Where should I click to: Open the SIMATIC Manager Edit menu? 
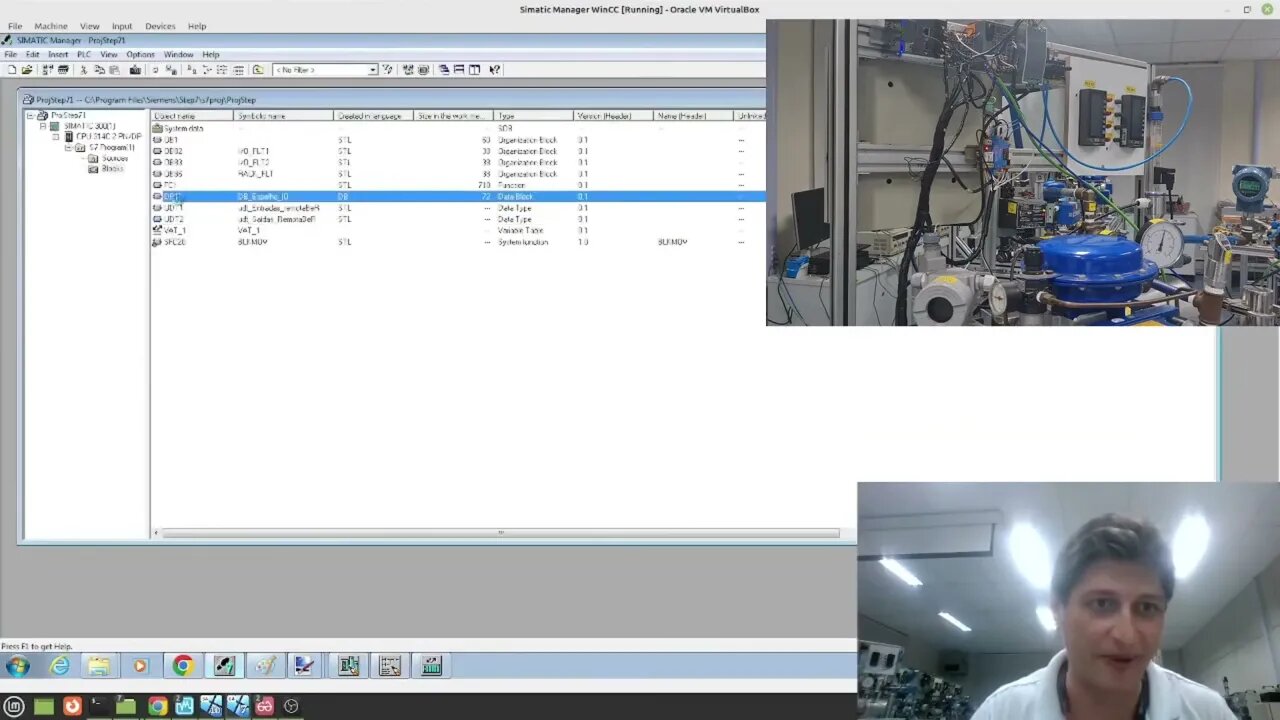coord(33,54)
